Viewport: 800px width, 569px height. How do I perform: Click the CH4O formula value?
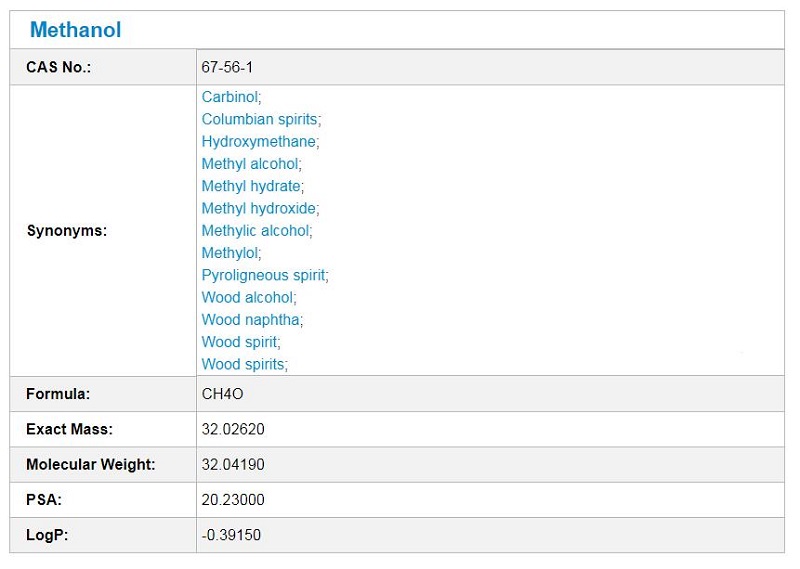click(x=222, y=394)
